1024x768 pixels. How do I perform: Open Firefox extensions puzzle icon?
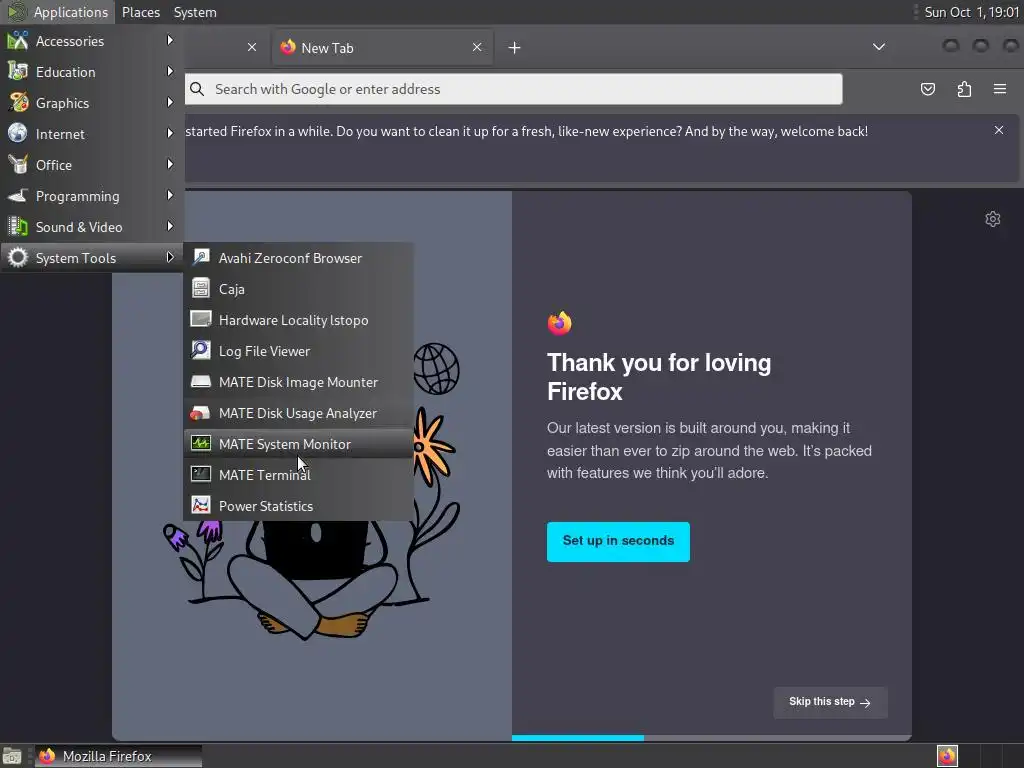point(964,89)
